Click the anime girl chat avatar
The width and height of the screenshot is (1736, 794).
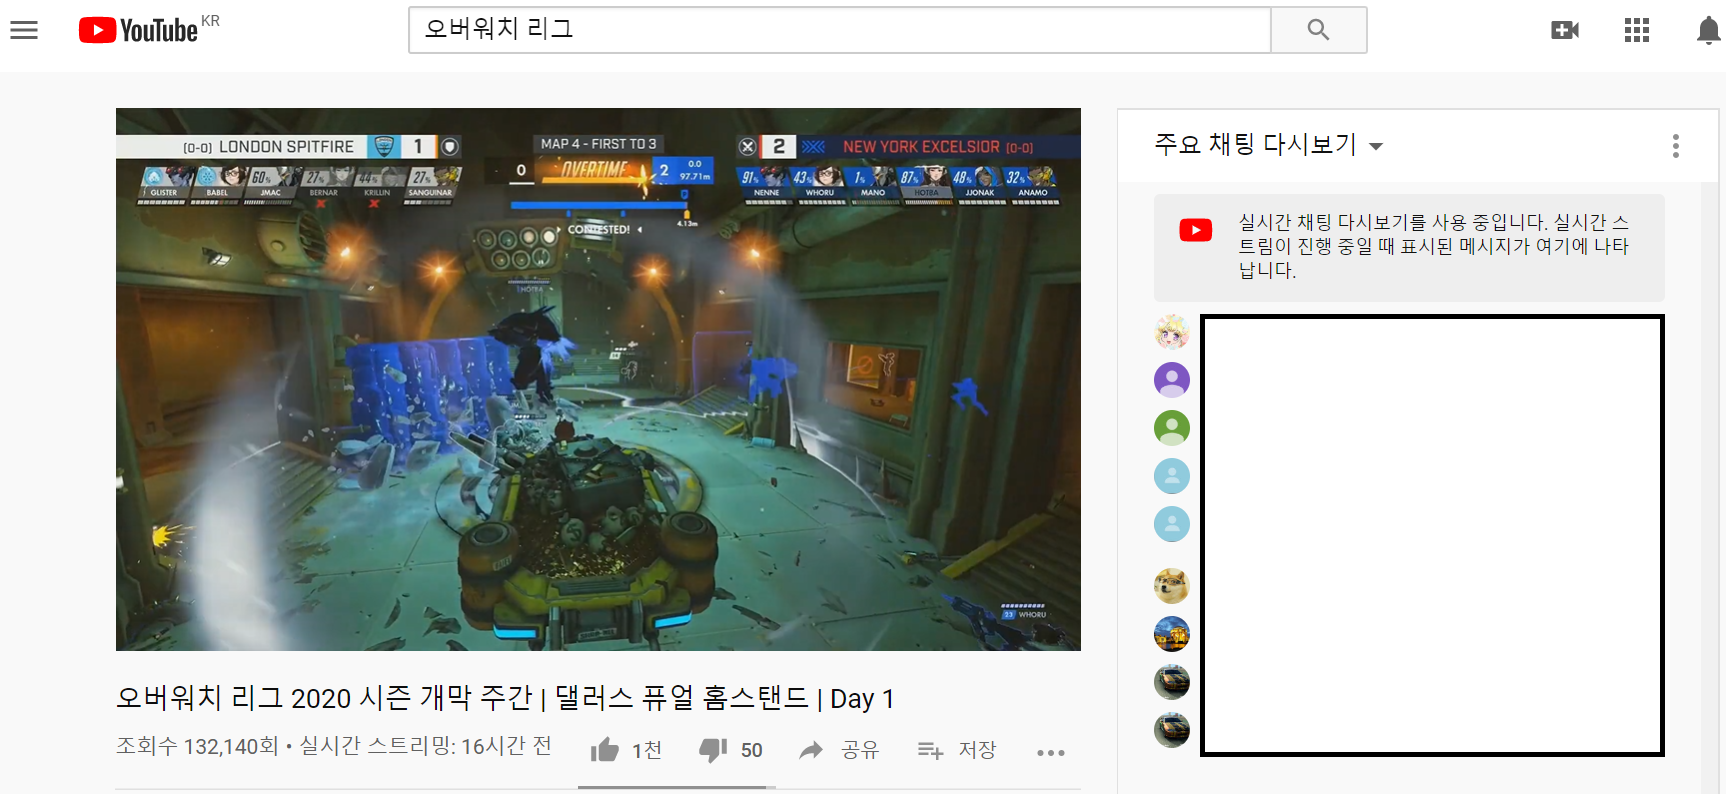pos(1172,332)
